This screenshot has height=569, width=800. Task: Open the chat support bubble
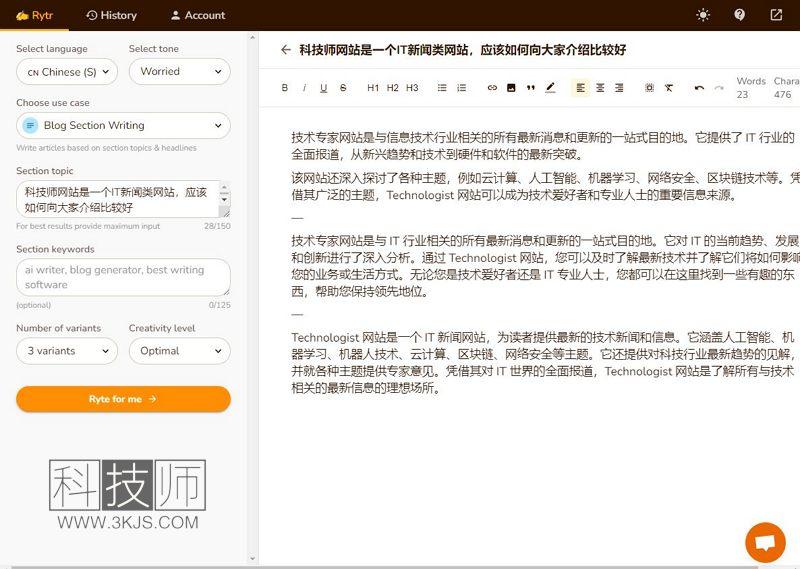765,542
